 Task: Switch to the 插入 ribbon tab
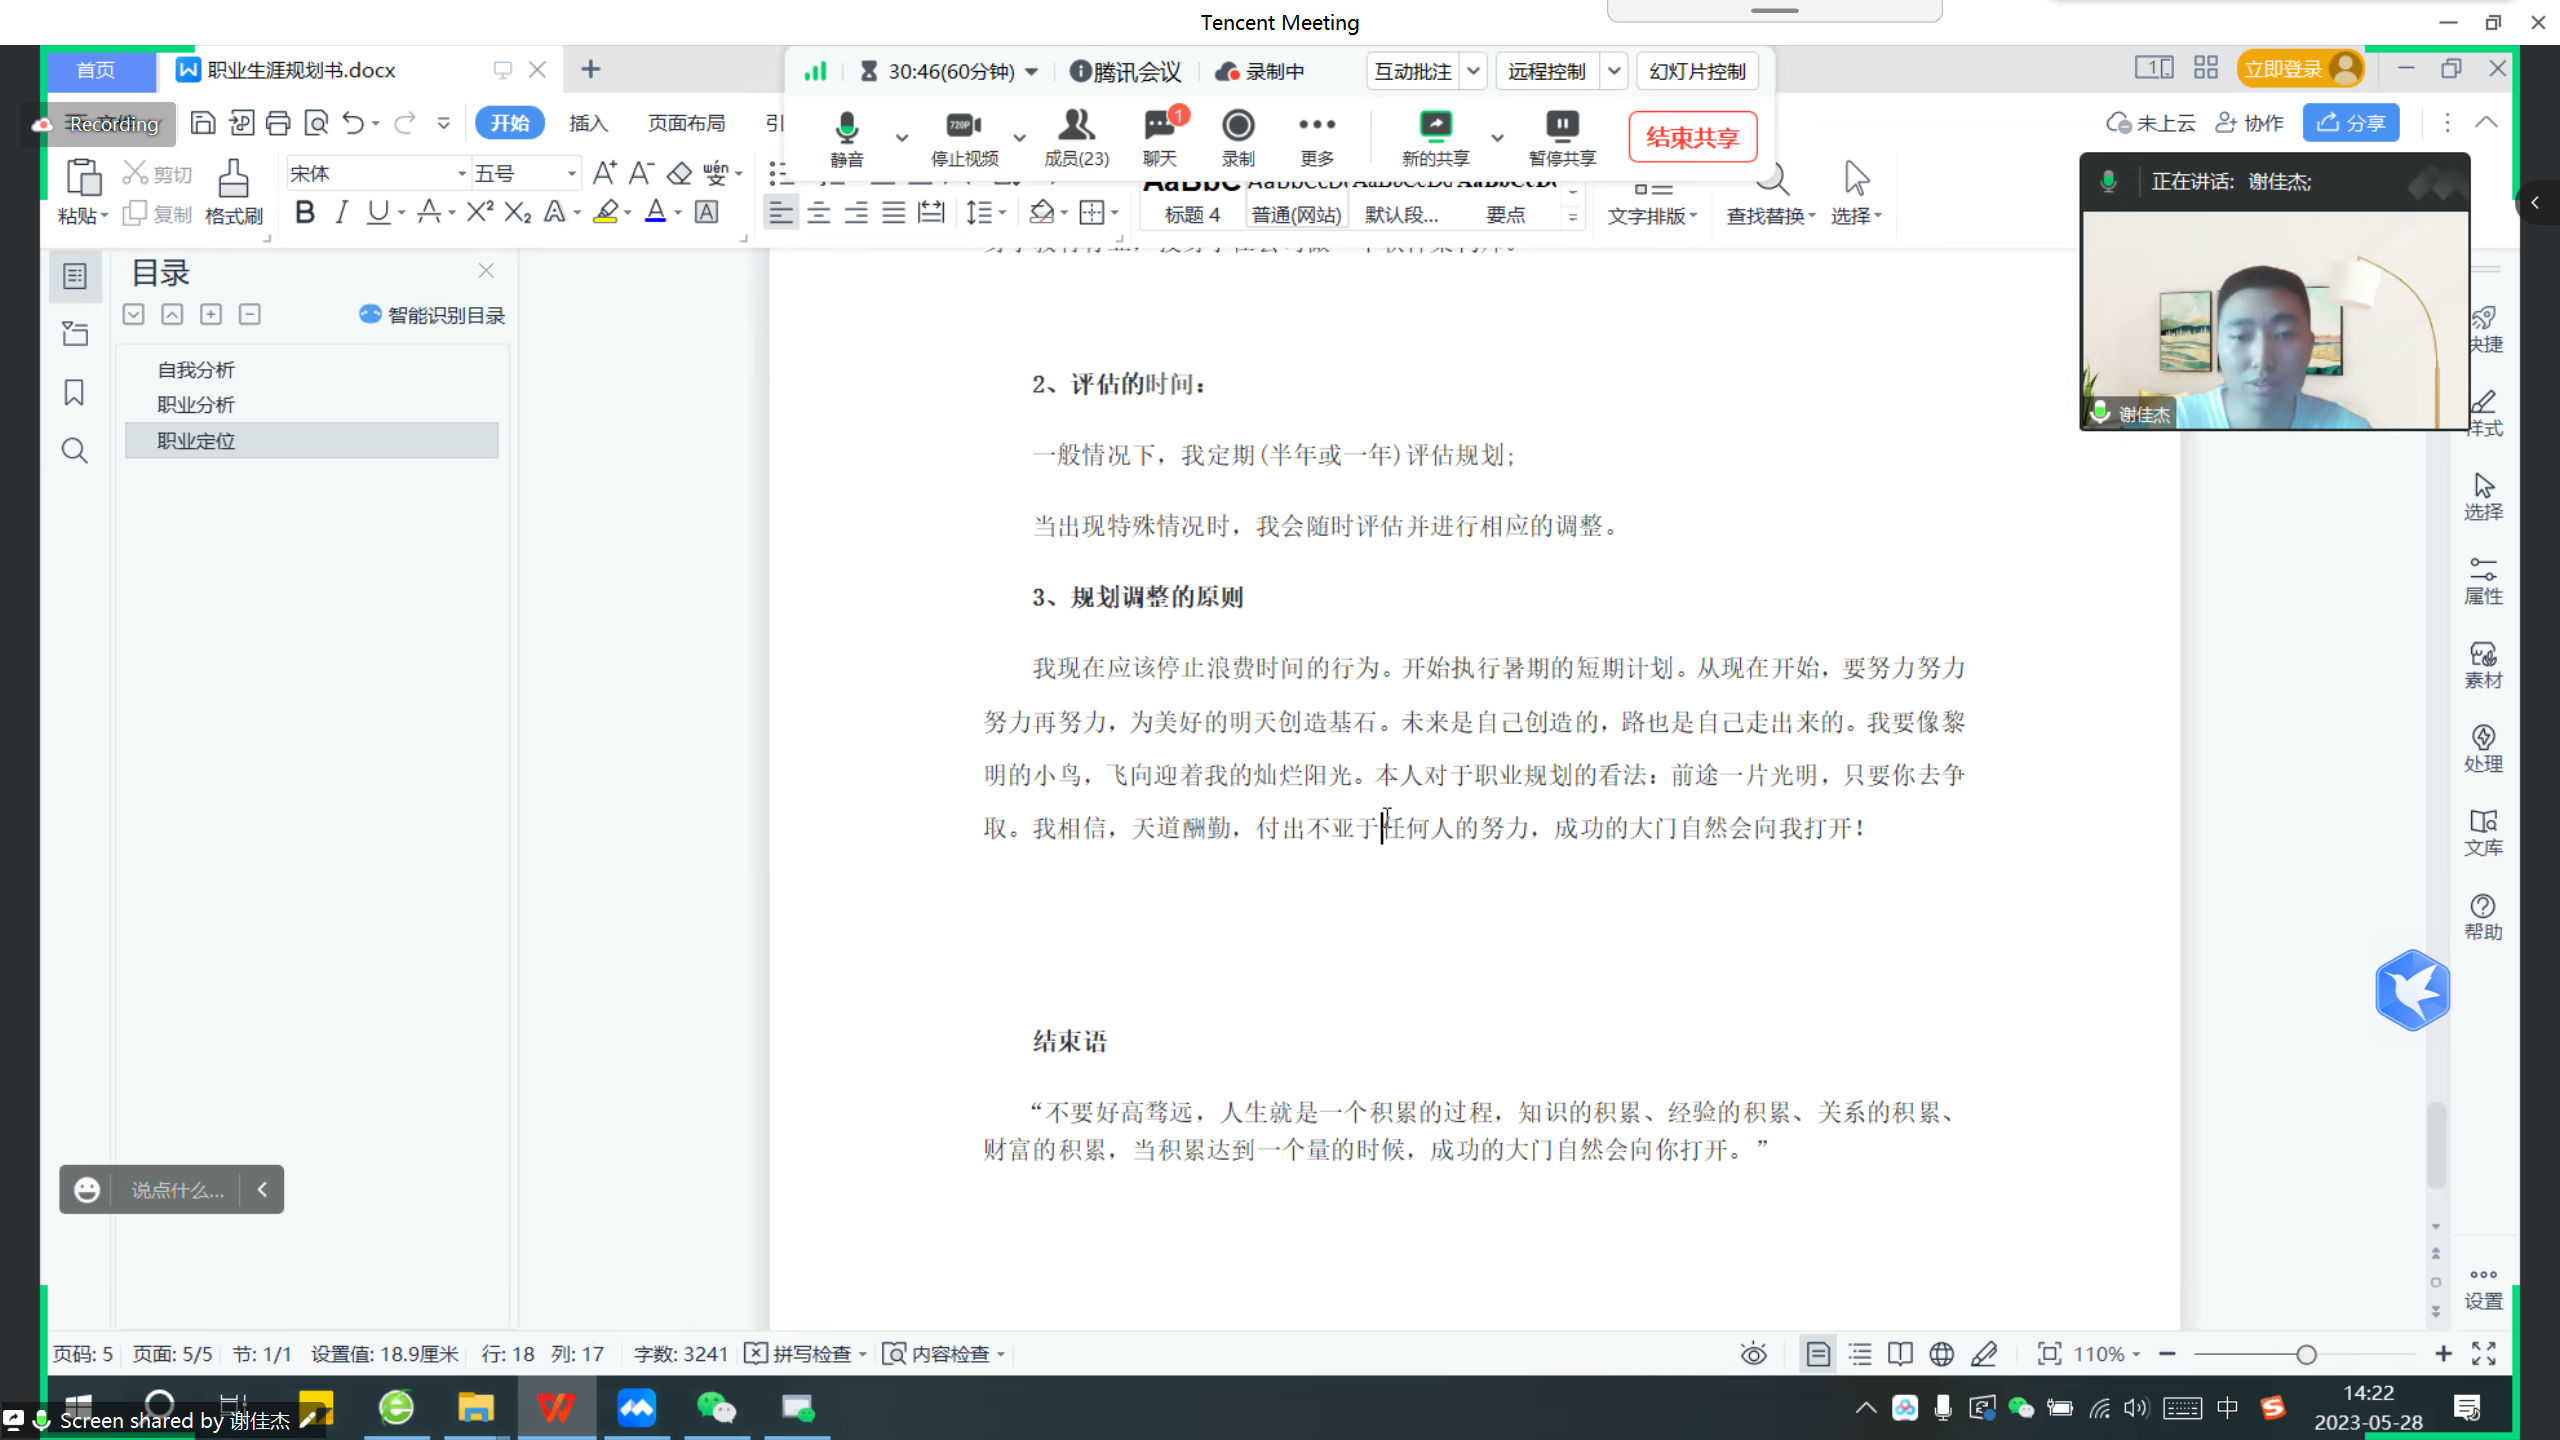(x=588, y=123)
